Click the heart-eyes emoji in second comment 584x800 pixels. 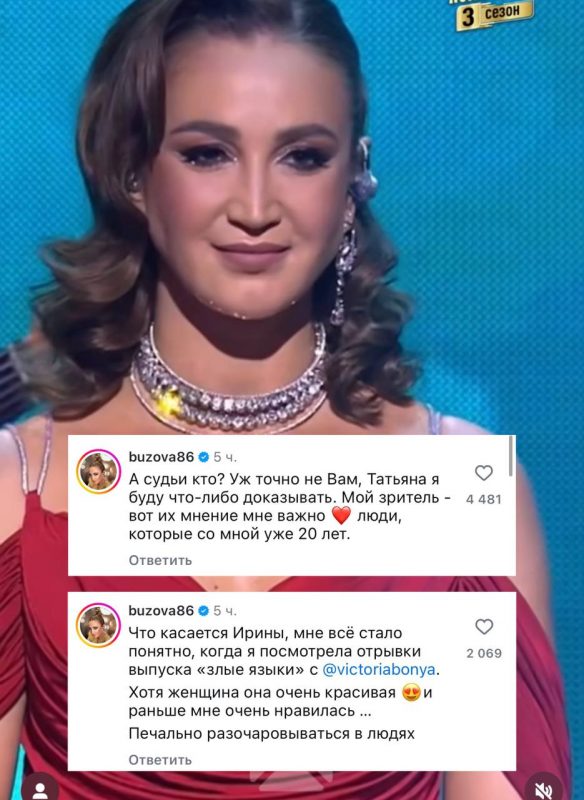[412, 692]
